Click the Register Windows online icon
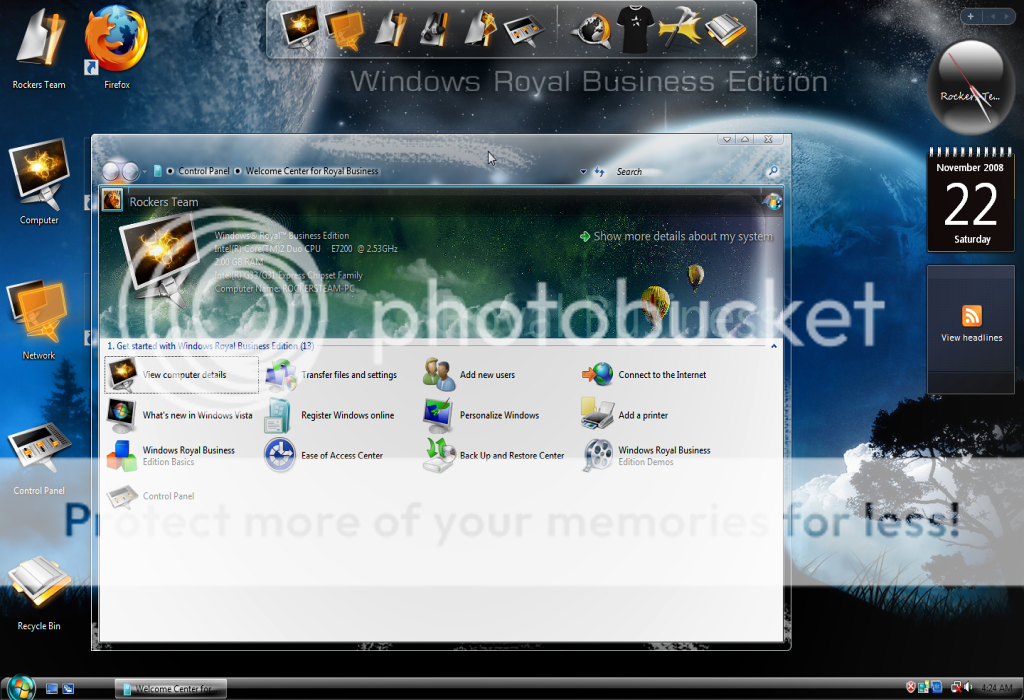Screen dimensions: 1024x700 pyautogui.click(x=279, y=416)
